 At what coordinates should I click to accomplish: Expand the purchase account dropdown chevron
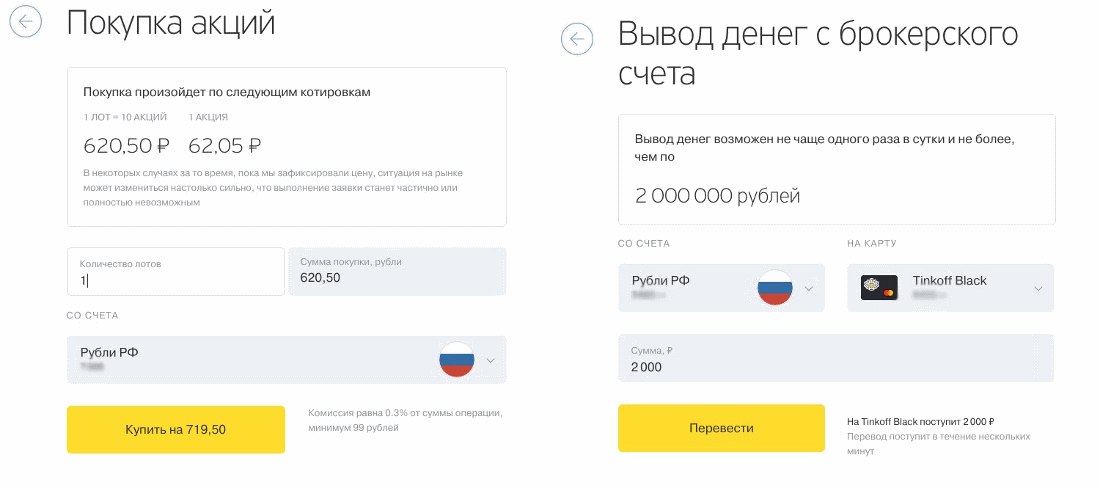tap(490, 360)
